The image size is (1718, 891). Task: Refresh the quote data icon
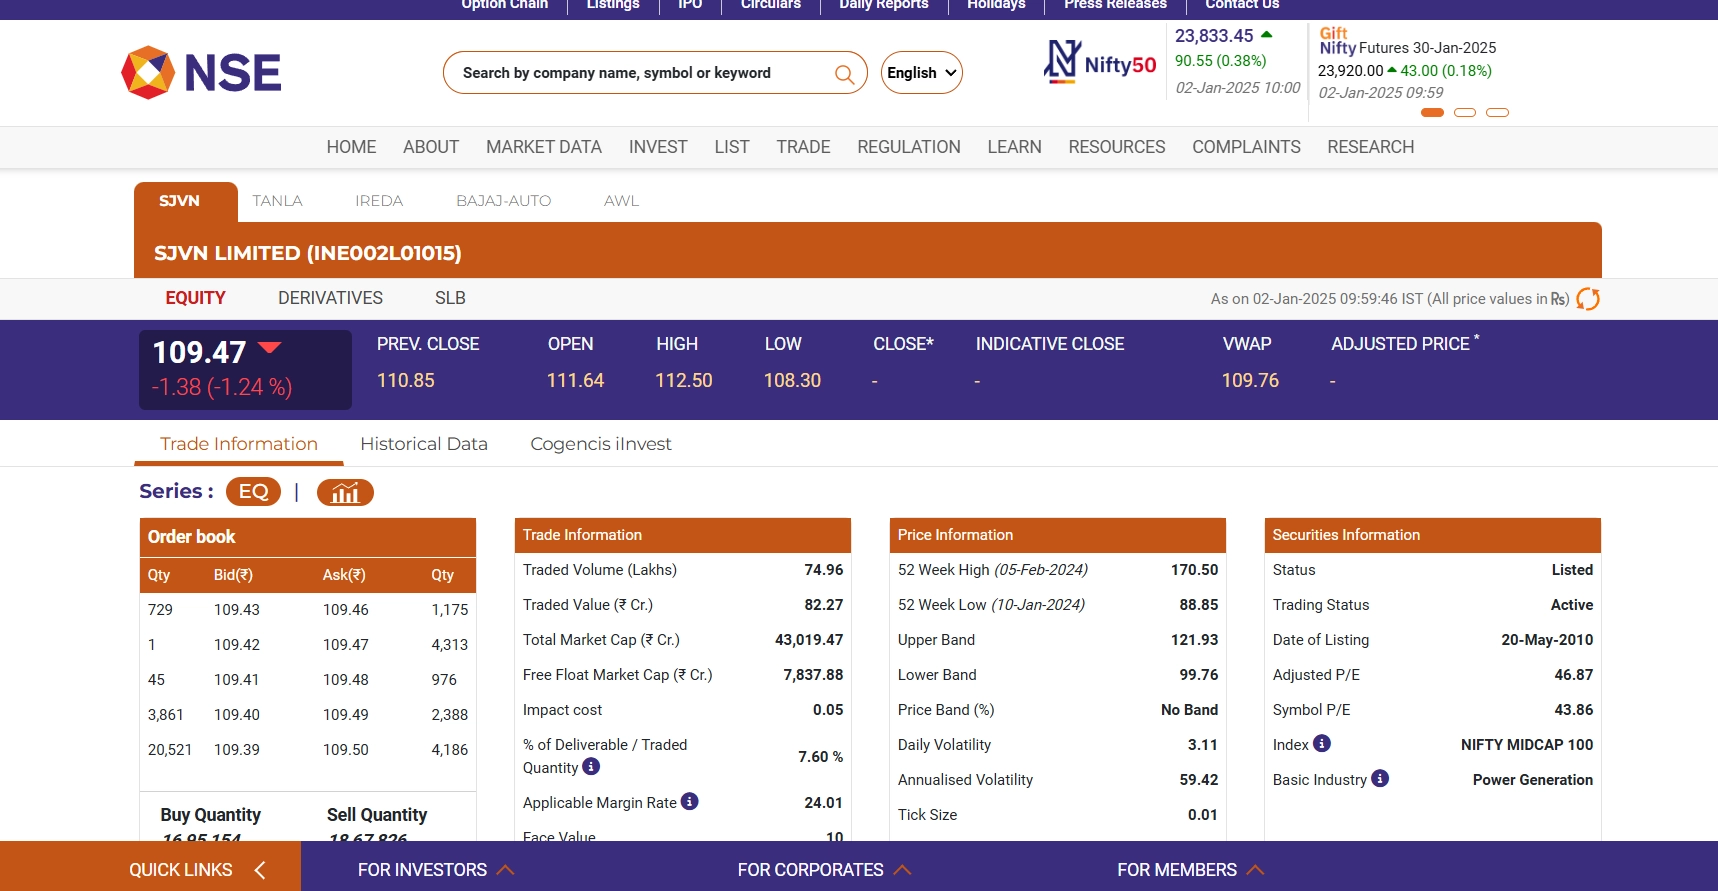1587,299
